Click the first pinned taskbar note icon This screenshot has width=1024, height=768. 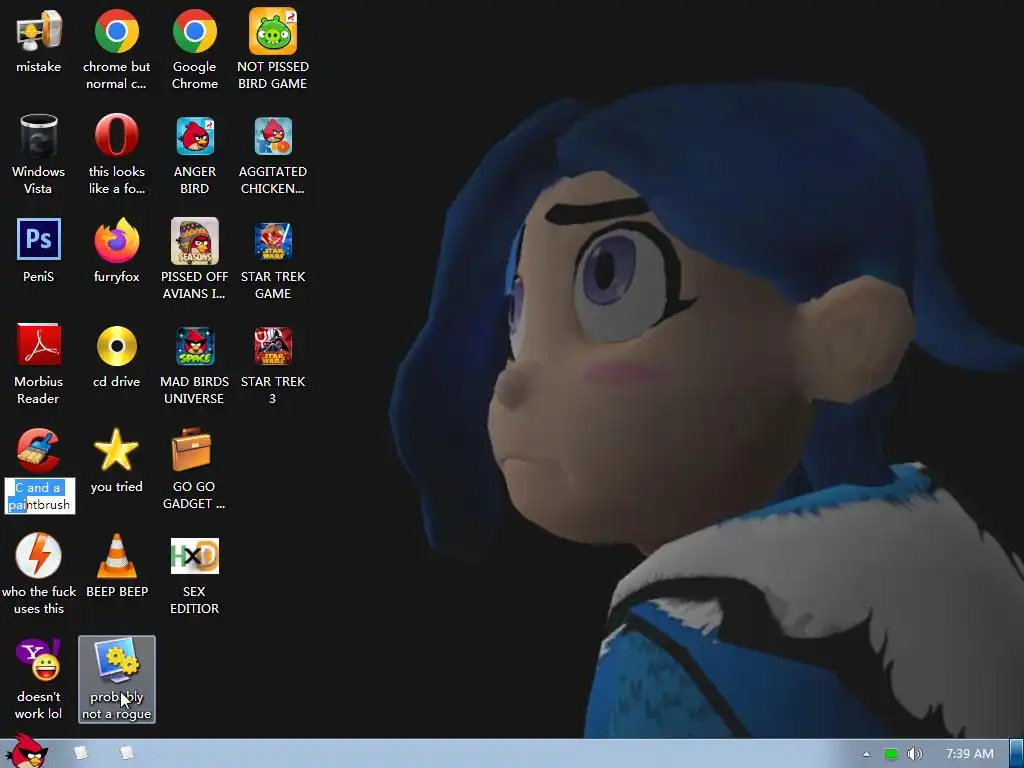click(x=81, y=753)
